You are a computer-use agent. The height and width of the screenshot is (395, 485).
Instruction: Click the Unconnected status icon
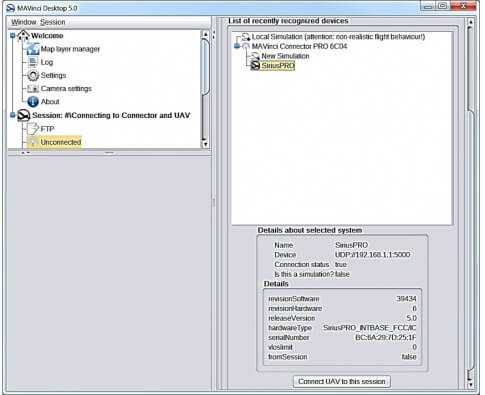[x=33, y=142]
